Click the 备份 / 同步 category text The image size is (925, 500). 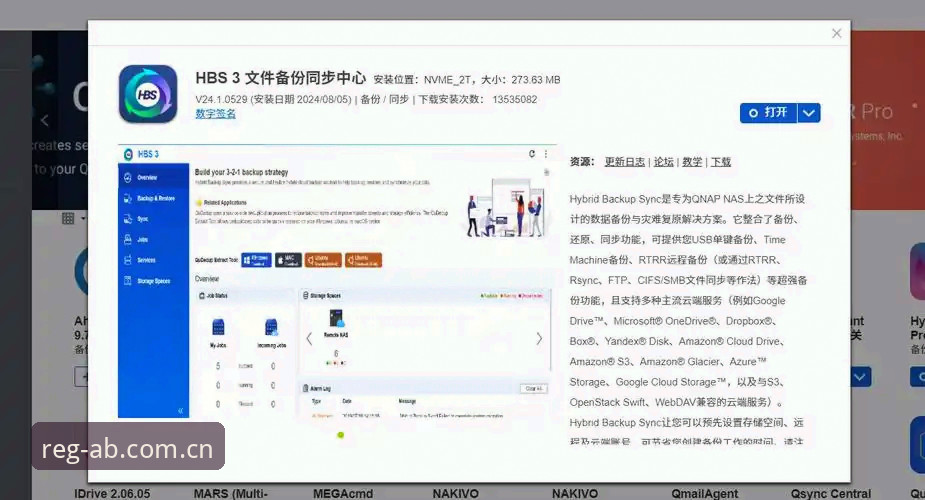click(x=384, y=99)
